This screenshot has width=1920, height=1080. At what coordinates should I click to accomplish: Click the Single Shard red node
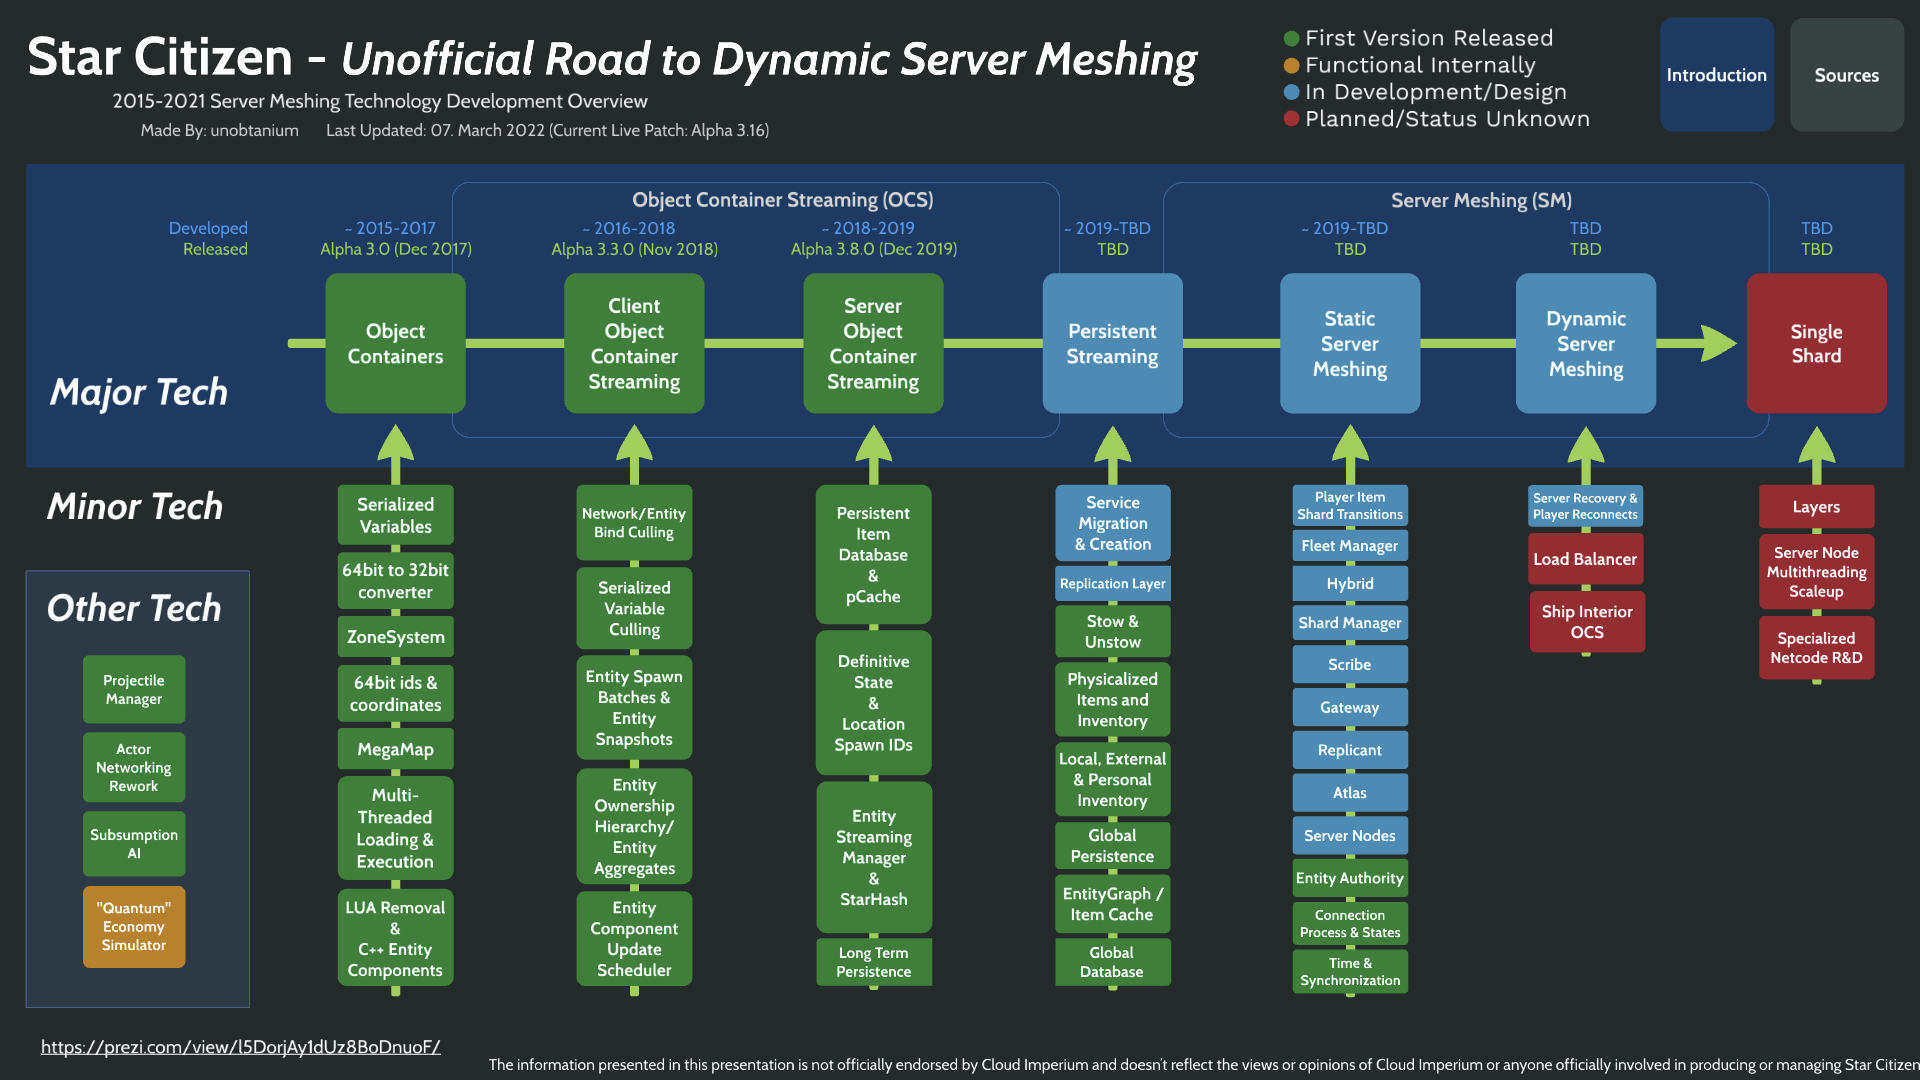coord(1816,344)
